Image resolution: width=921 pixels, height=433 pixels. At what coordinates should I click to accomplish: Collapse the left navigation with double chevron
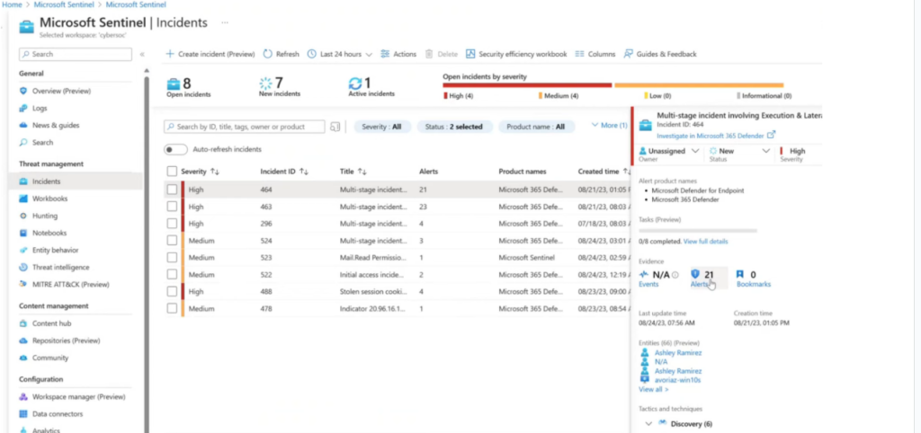[x=142, y=54]
